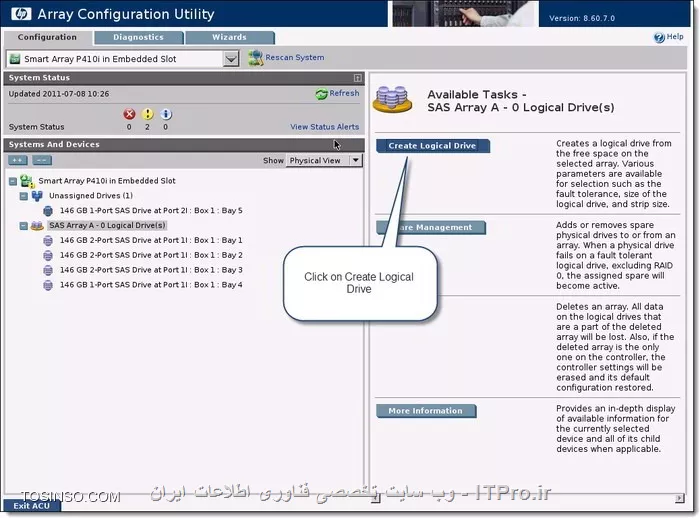The height and width of the screenshot is (518, 700).
Task: Click the green Refresh icon
Action: pos(321,94)
